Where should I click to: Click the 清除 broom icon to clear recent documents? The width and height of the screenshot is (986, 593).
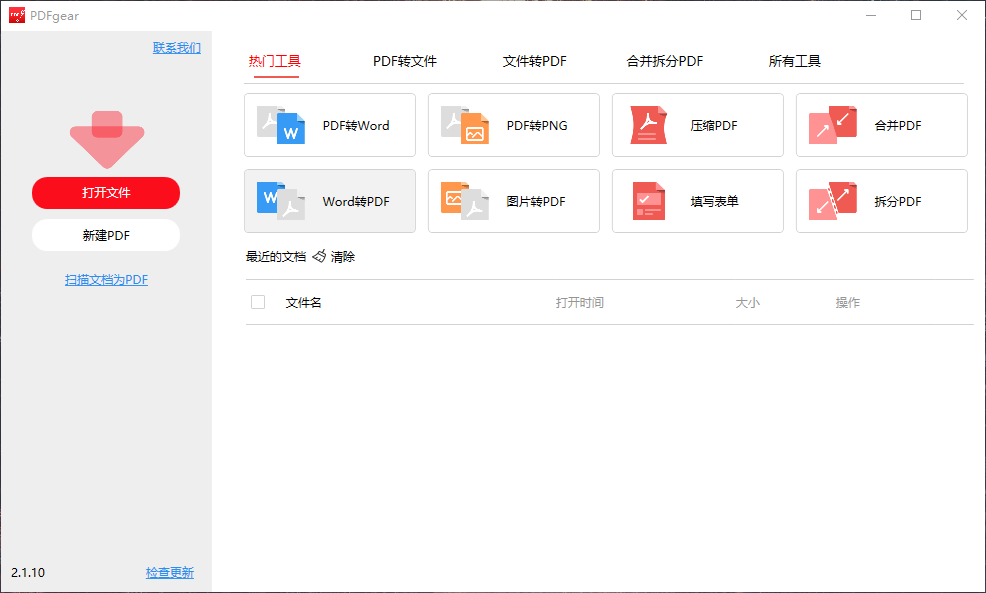(x=317, y=256)
